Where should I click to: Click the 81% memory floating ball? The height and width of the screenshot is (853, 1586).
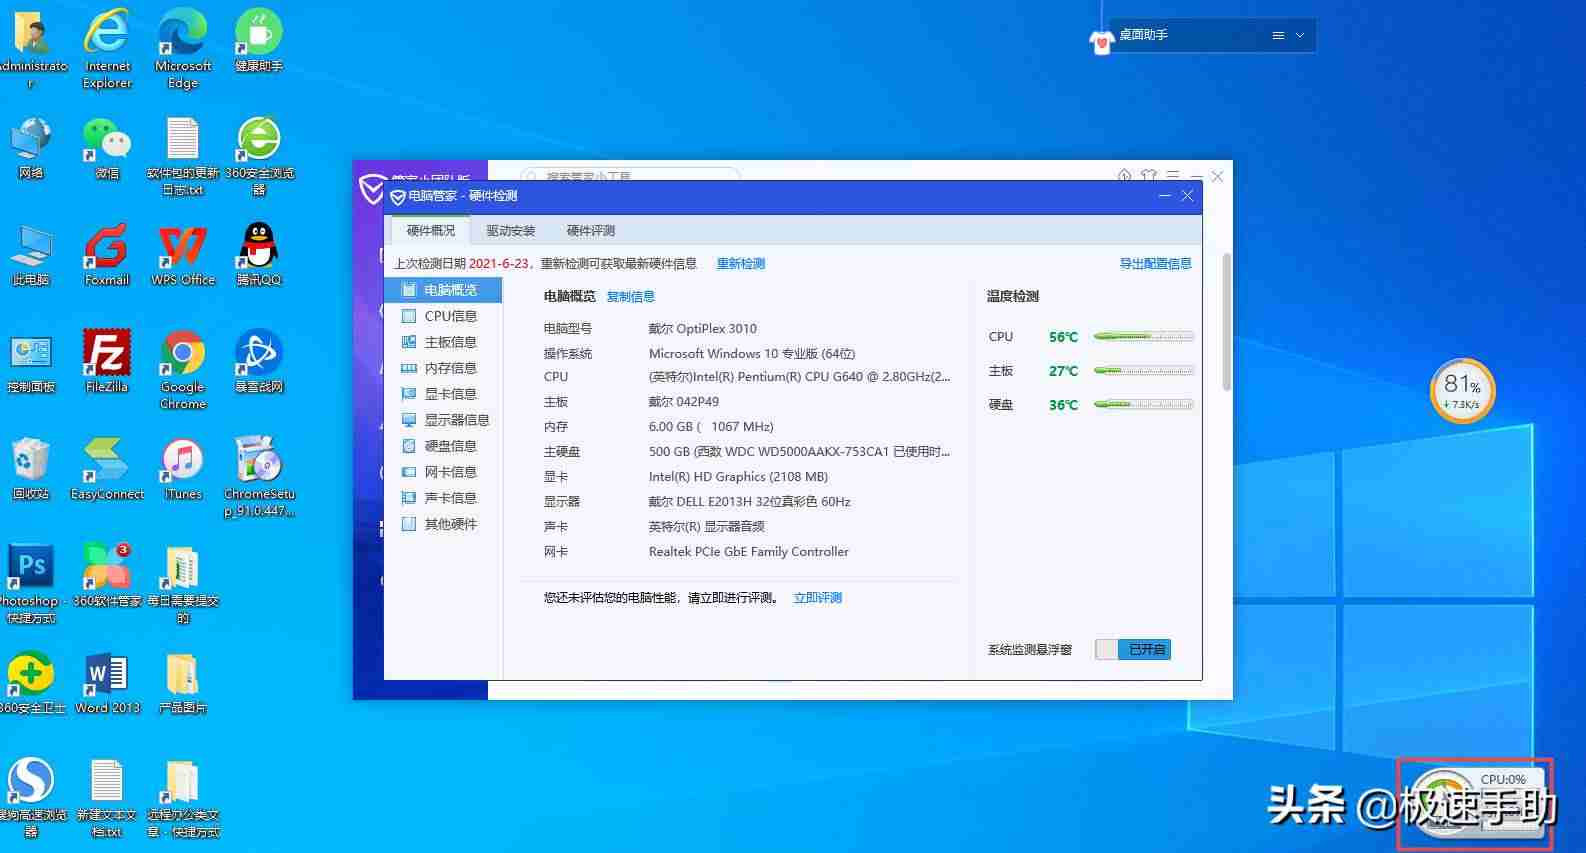point(1462,390)
